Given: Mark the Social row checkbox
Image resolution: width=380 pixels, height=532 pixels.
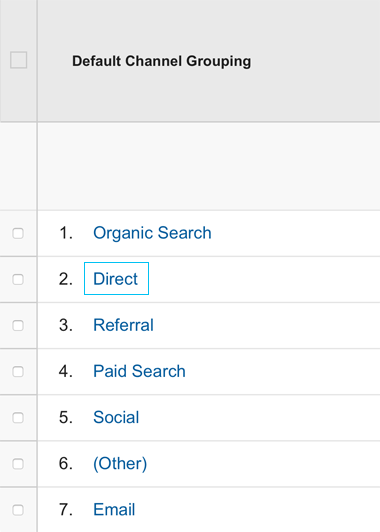Looking at the screenshot, I should (18, 418).
